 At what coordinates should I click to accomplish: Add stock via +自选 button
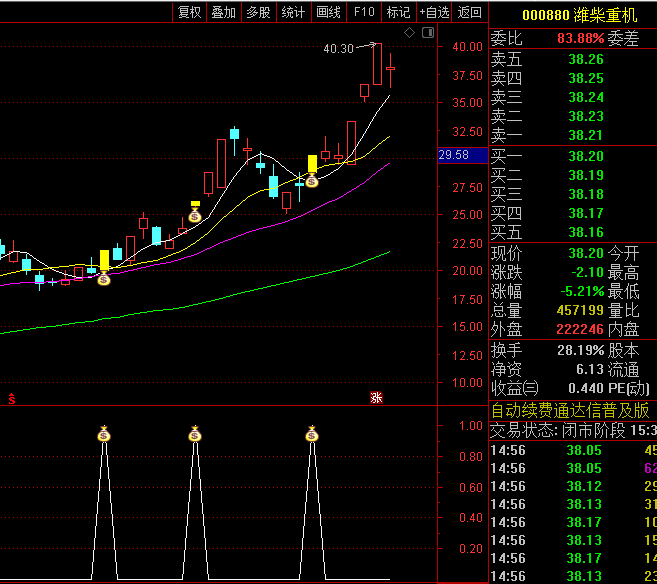[434, 12]
